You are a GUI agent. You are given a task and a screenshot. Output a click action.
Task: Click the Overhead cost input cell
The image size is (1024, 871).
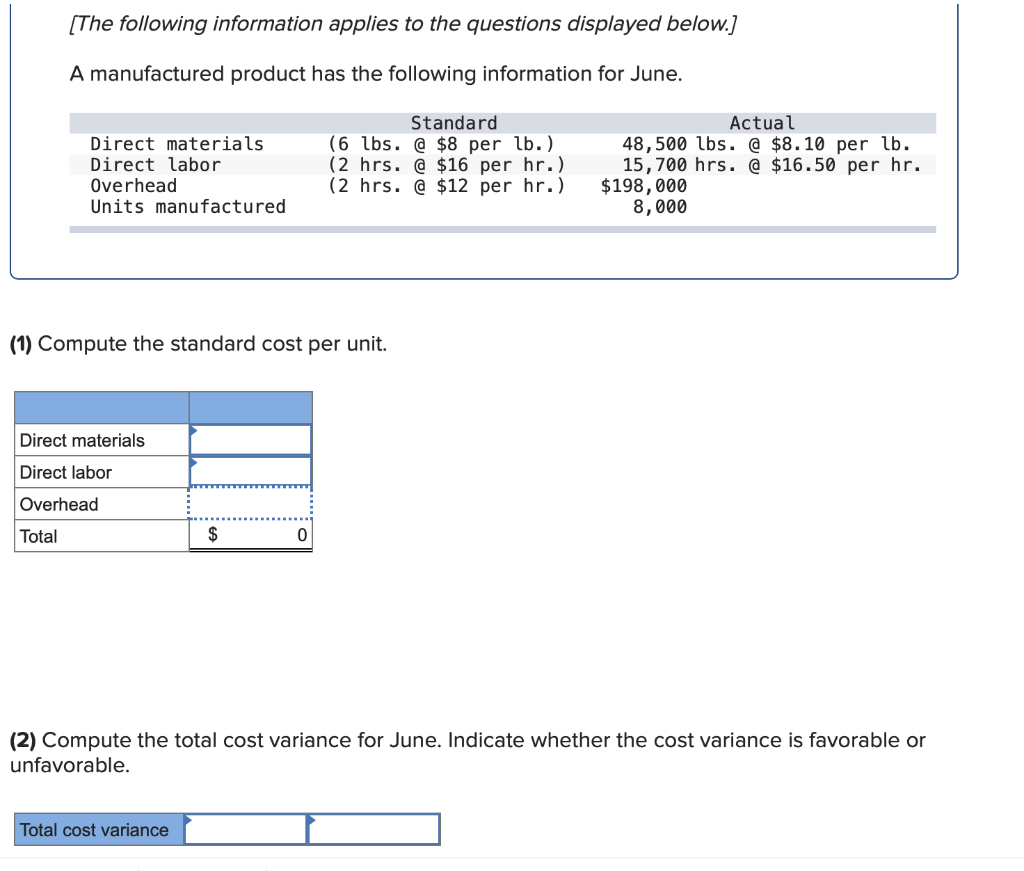click(x=251, y=504)
